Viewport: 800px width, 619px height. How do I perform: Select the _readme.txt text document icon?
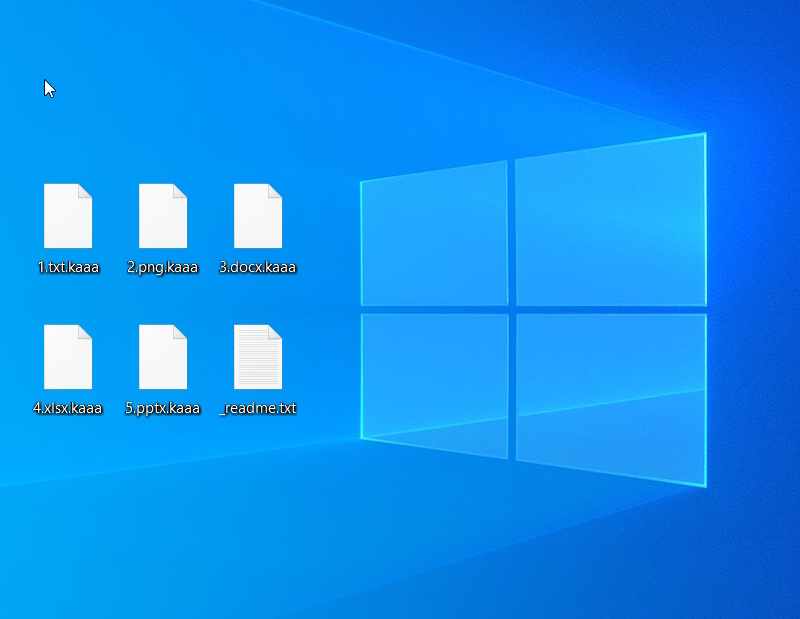(x=258, y=357)
